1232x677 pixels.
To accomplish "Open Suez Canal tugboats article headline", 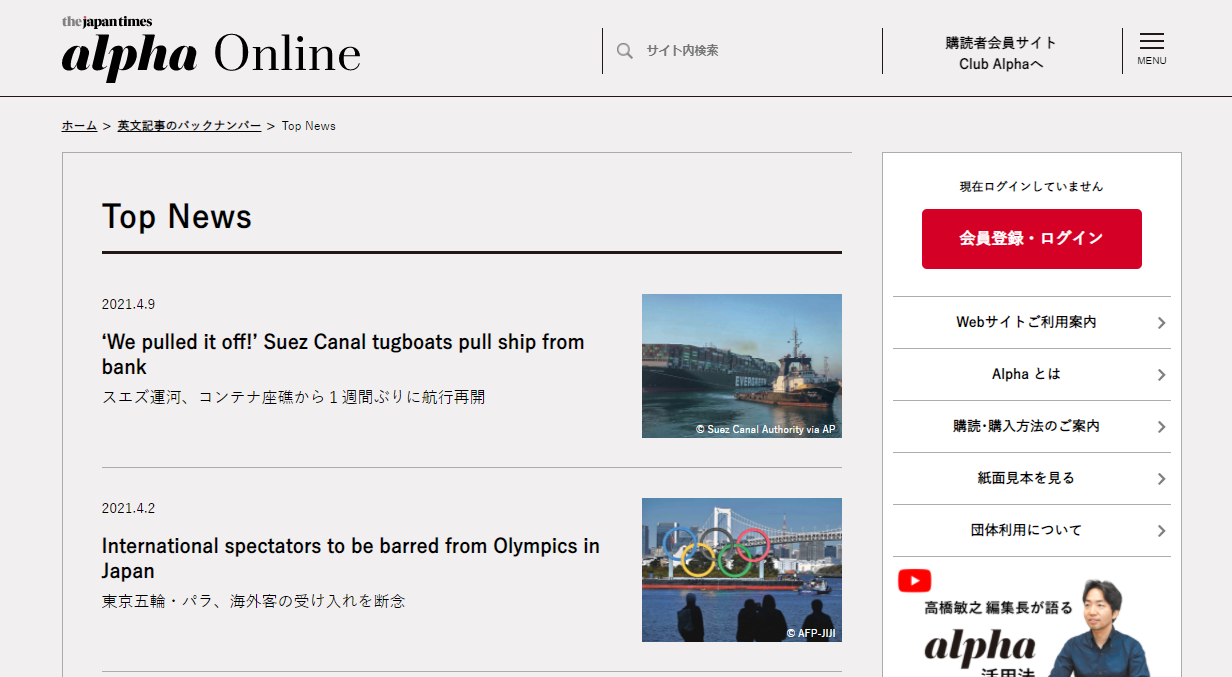I will pos(343,354).
